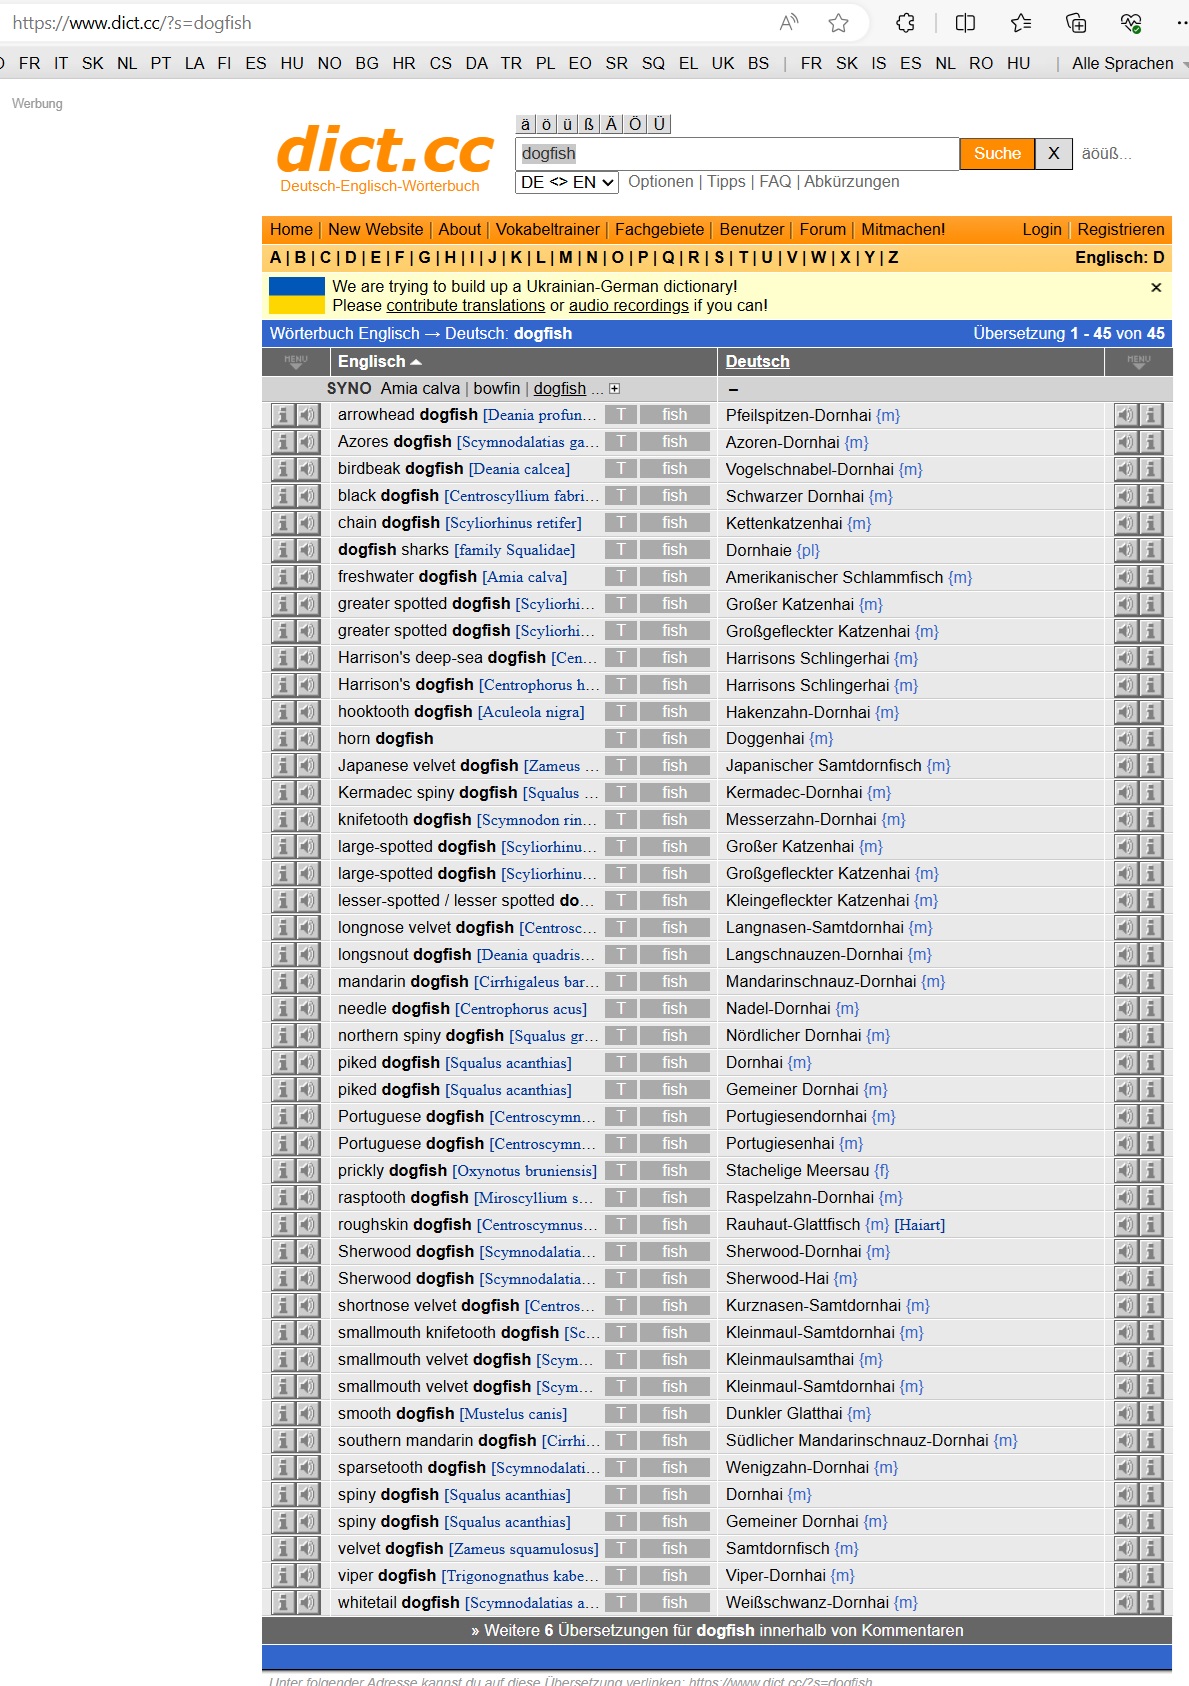The image size is (1189, 1686).
Task: Click T tag icon for horn dogfish
Action: [621, 739]
